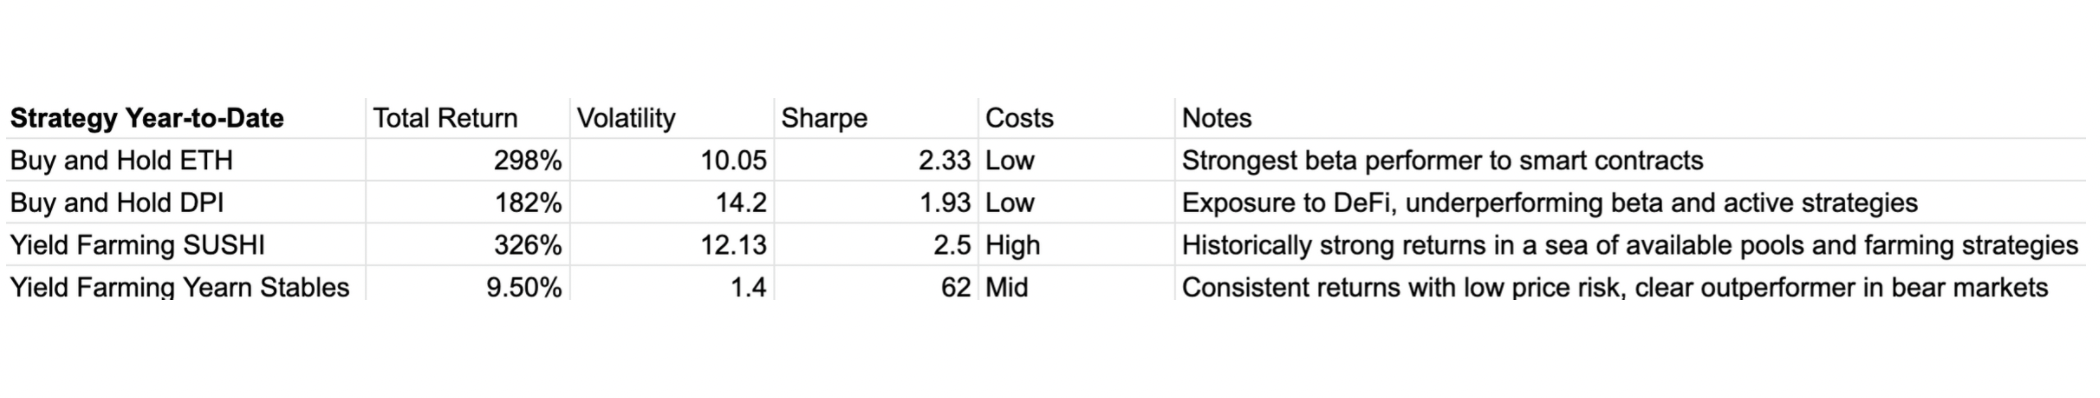This screenshot has height=398, width=2100.
Task: Select the High costs cell
Action: [1076, 245]
